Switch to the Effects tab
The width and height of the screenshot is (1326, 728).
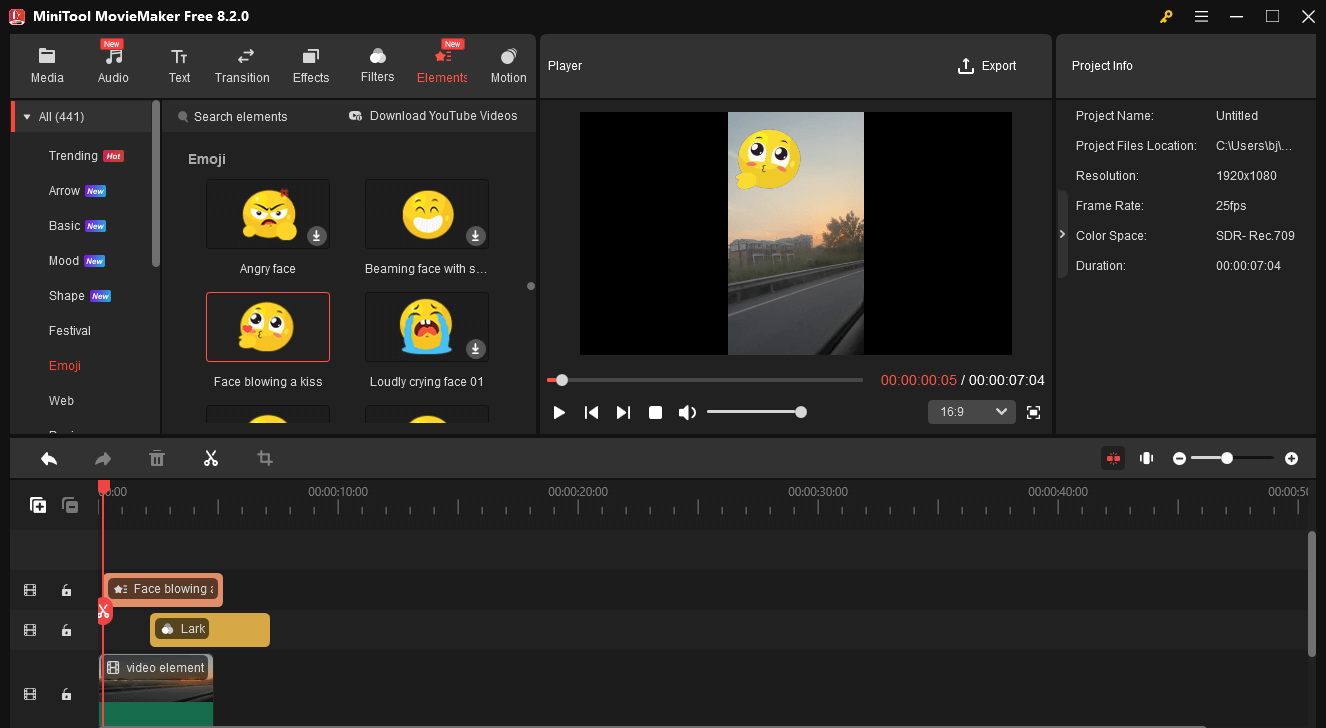pos(311,66)
